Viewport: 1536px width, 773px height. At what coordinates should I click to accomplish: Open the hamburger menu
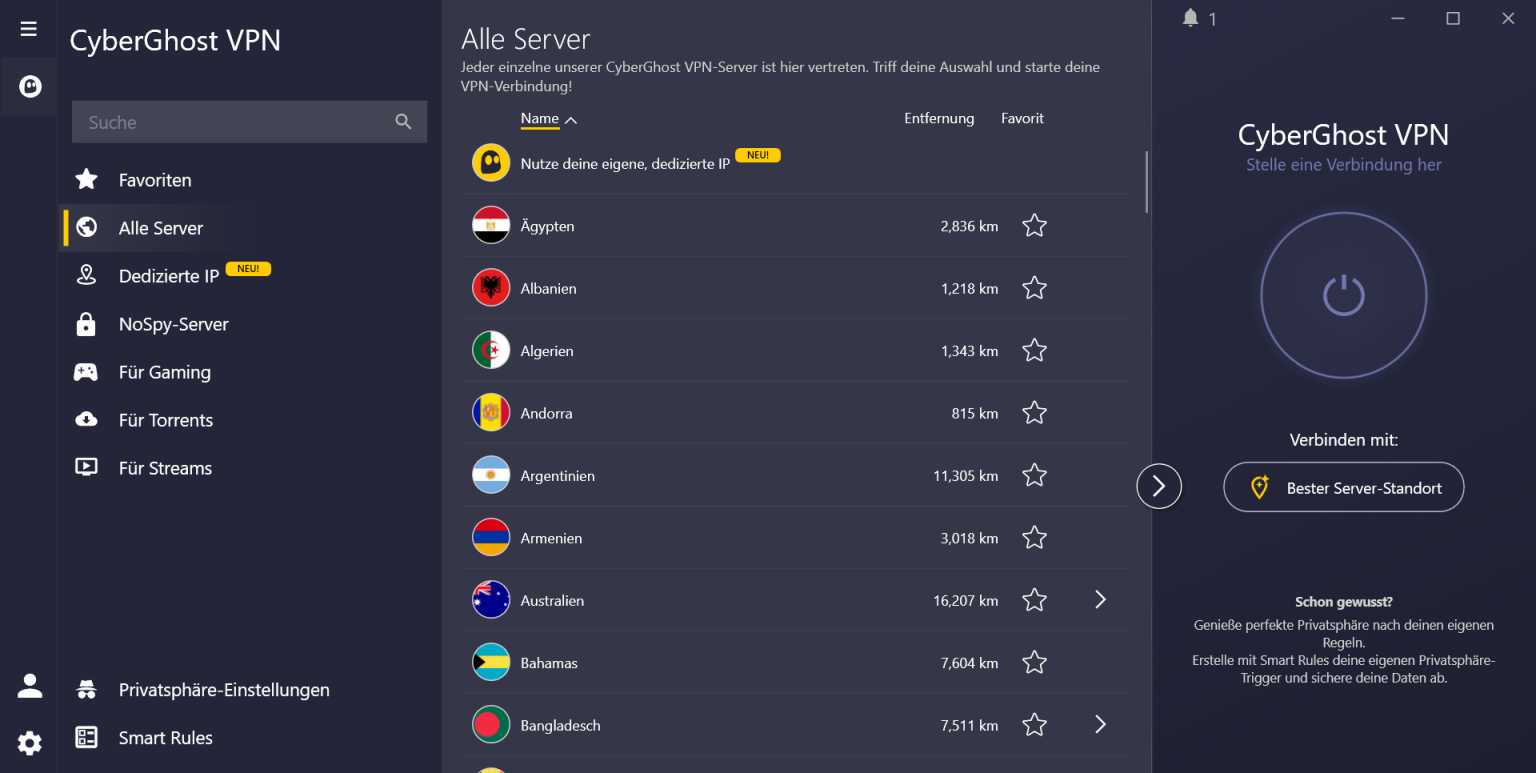tap(28, 27)
